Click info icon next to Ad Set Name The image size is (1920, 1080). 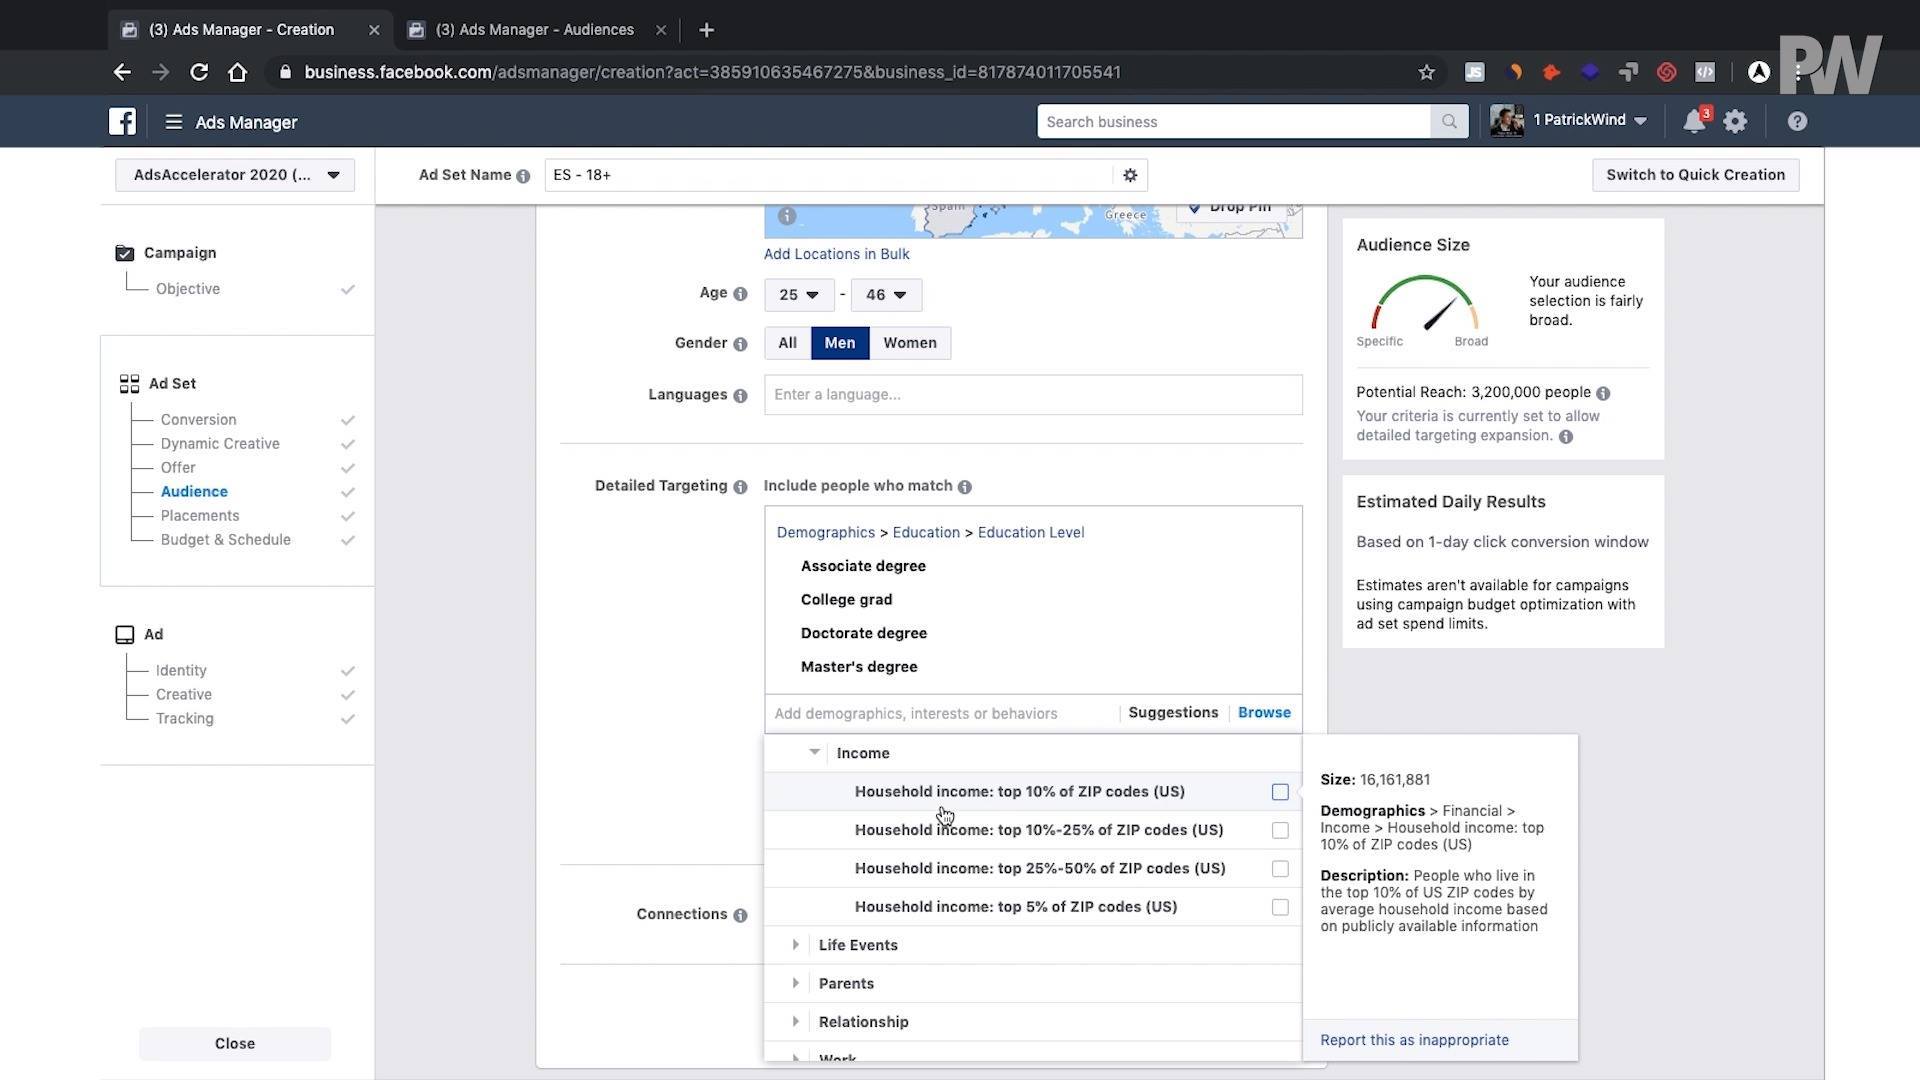(x=523, y=176)
